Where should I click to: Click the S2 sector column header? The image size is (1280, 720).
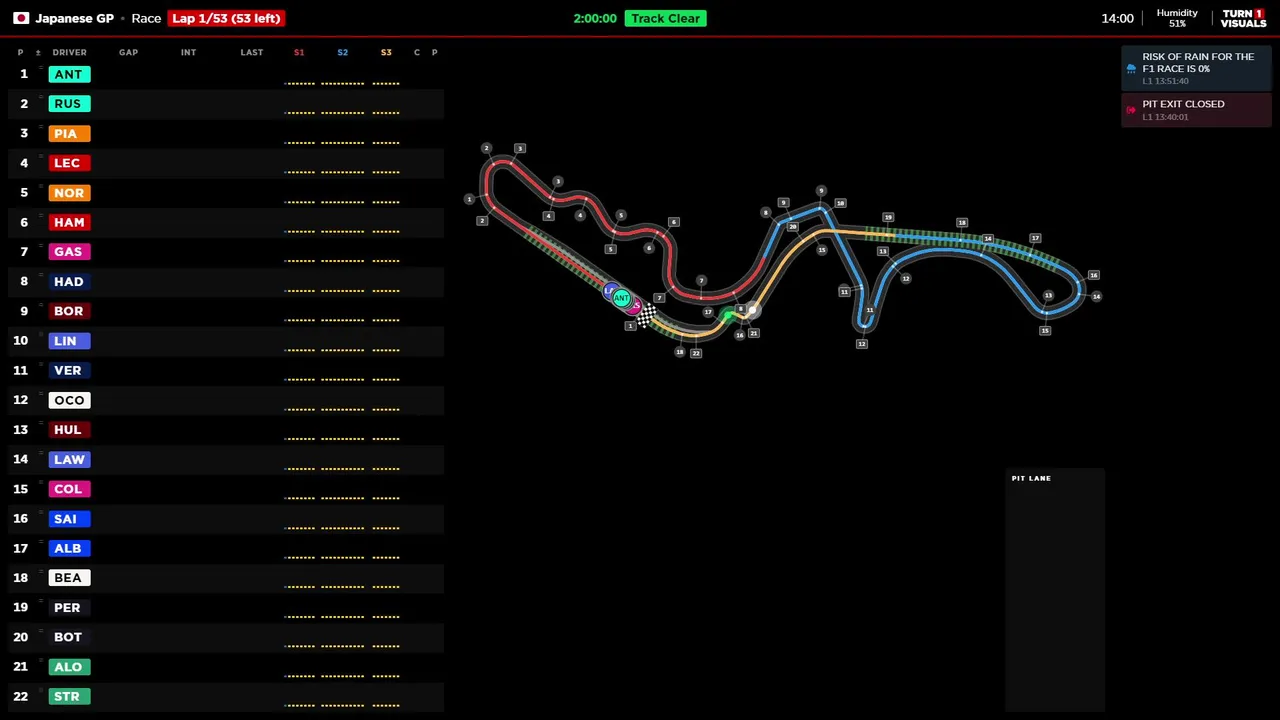(x=342, y=52)
